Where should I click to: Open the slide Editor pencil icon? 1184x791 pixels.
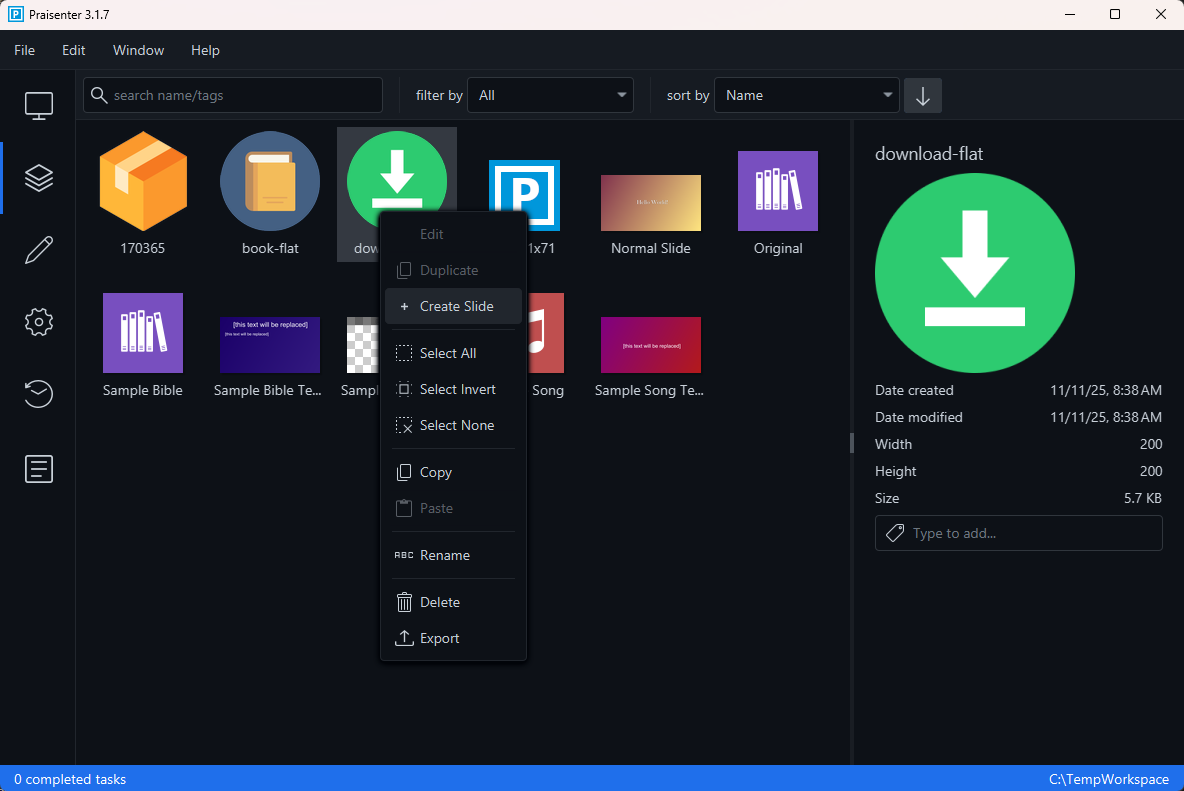(38, 249)
